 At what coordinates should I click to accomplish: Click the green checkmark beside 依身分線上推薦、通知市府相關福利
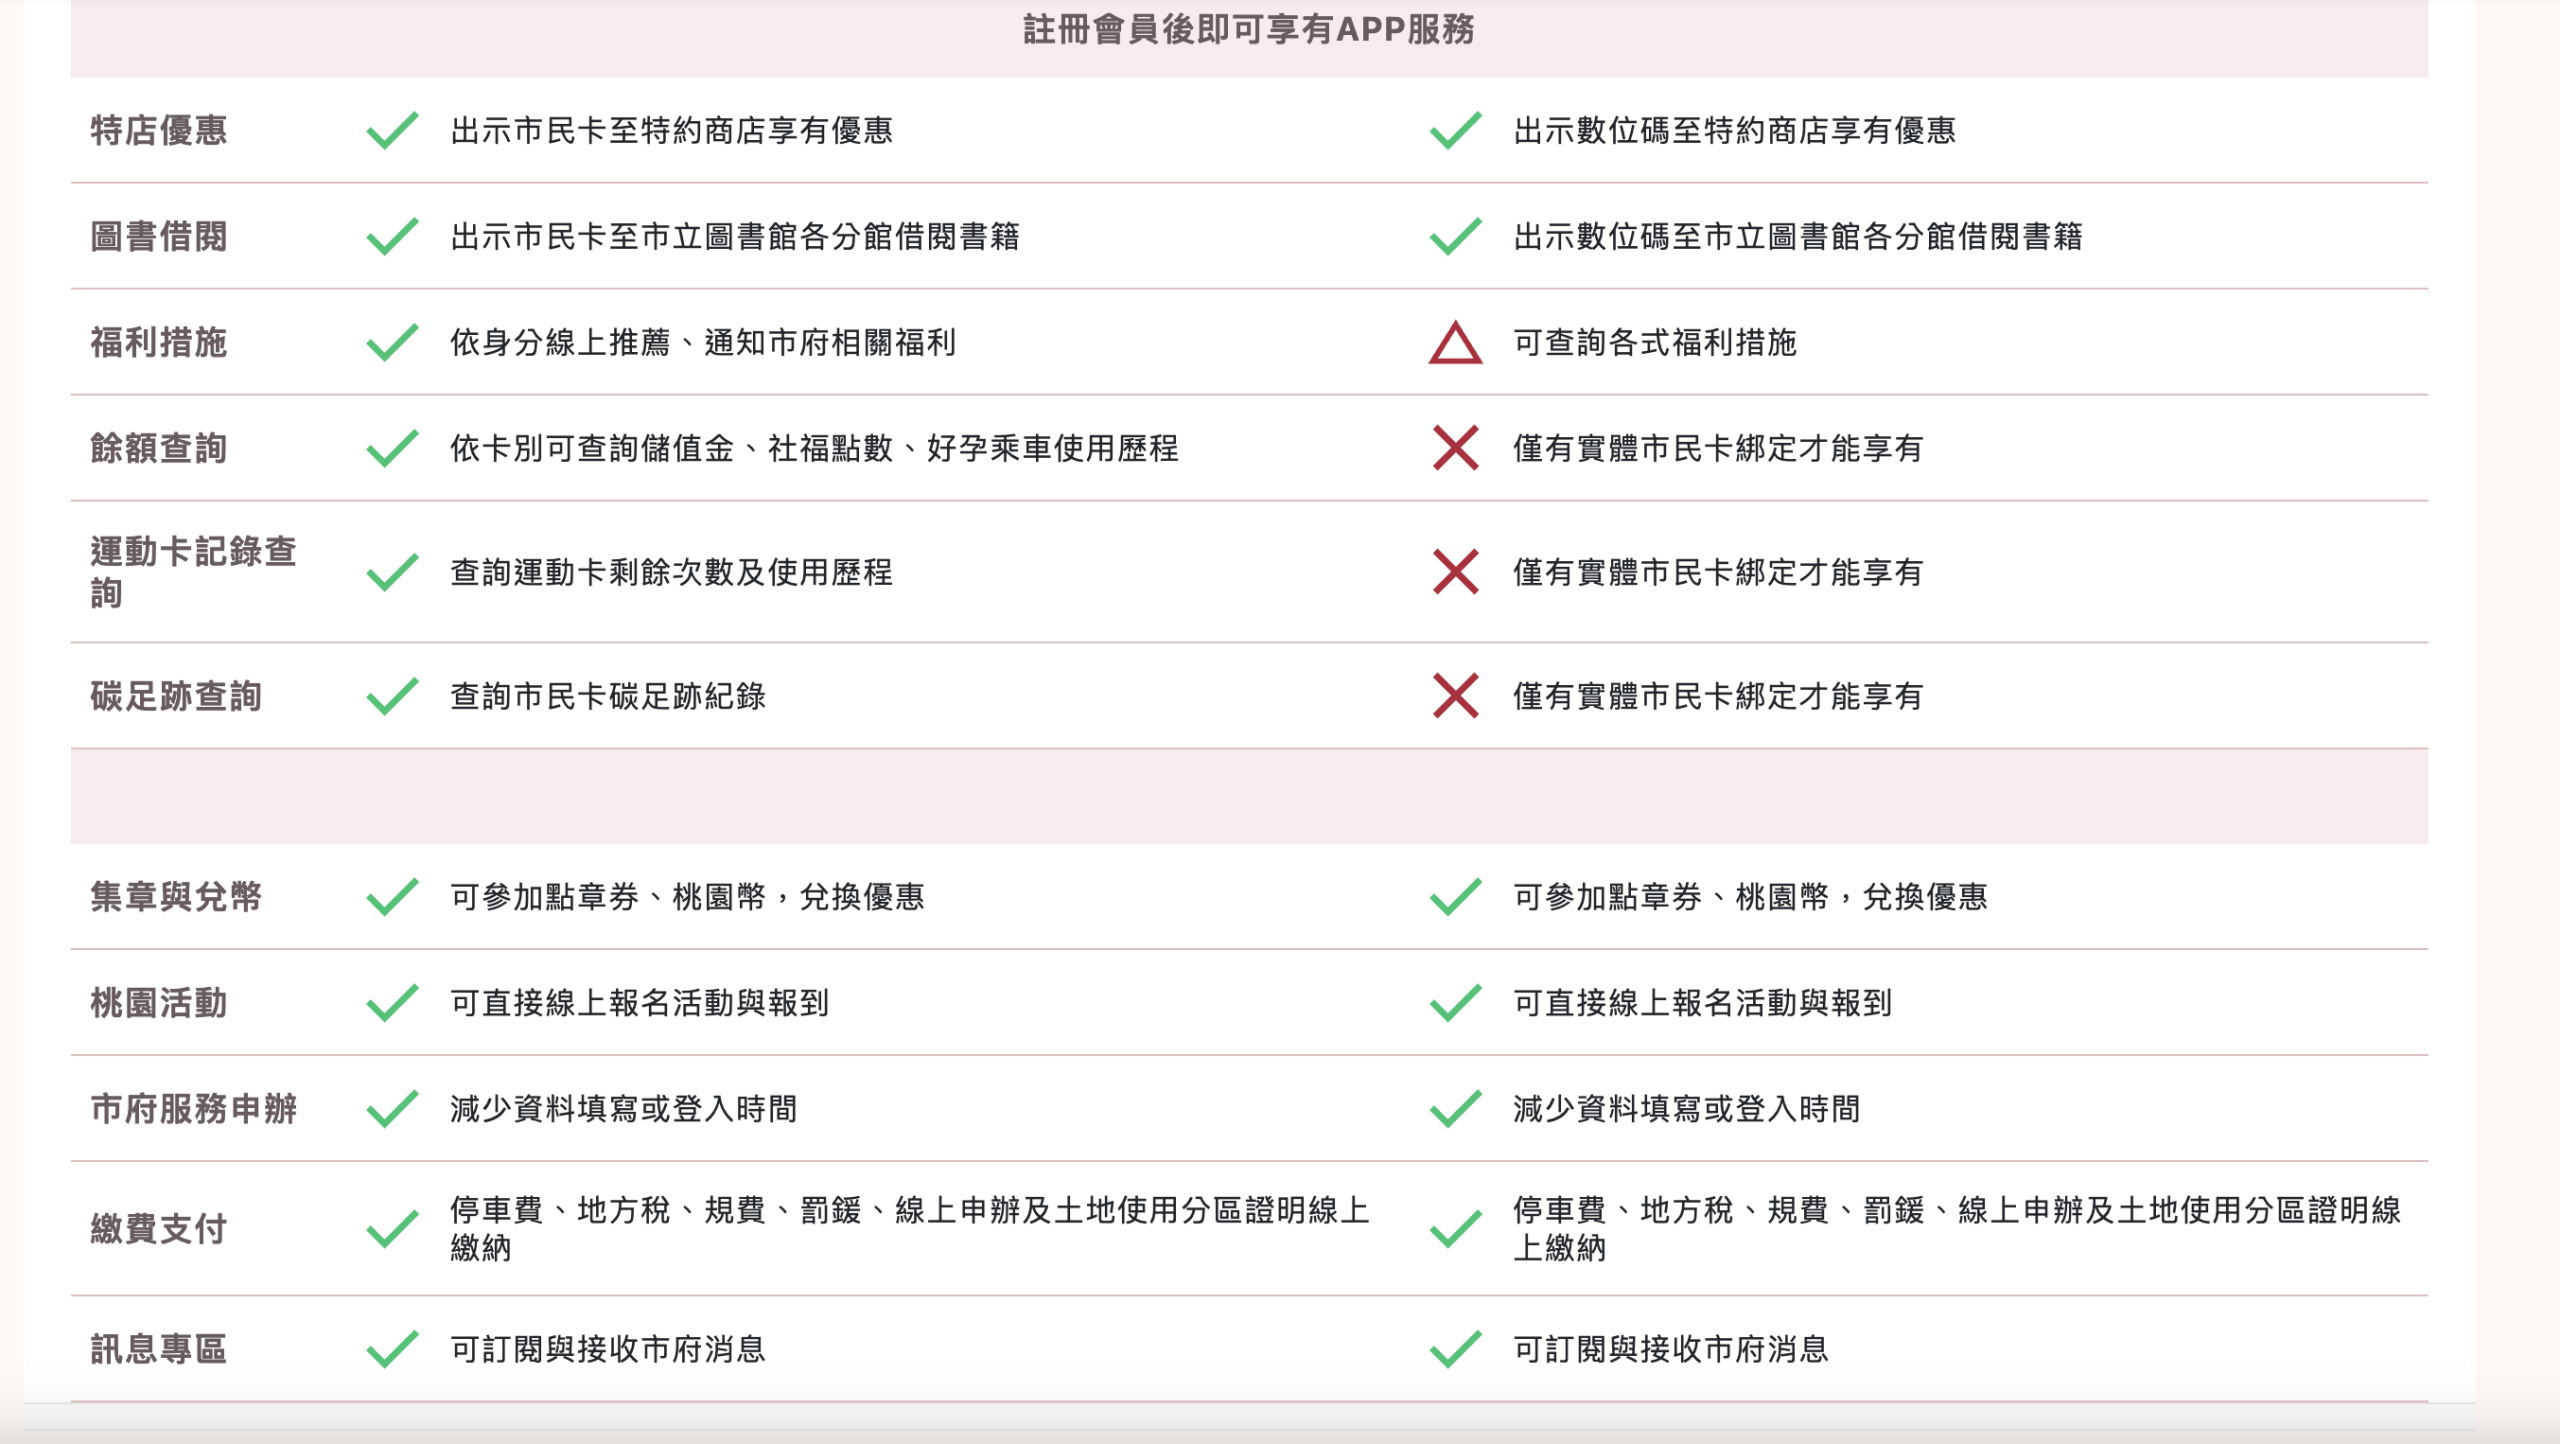(x=392, y=343)
